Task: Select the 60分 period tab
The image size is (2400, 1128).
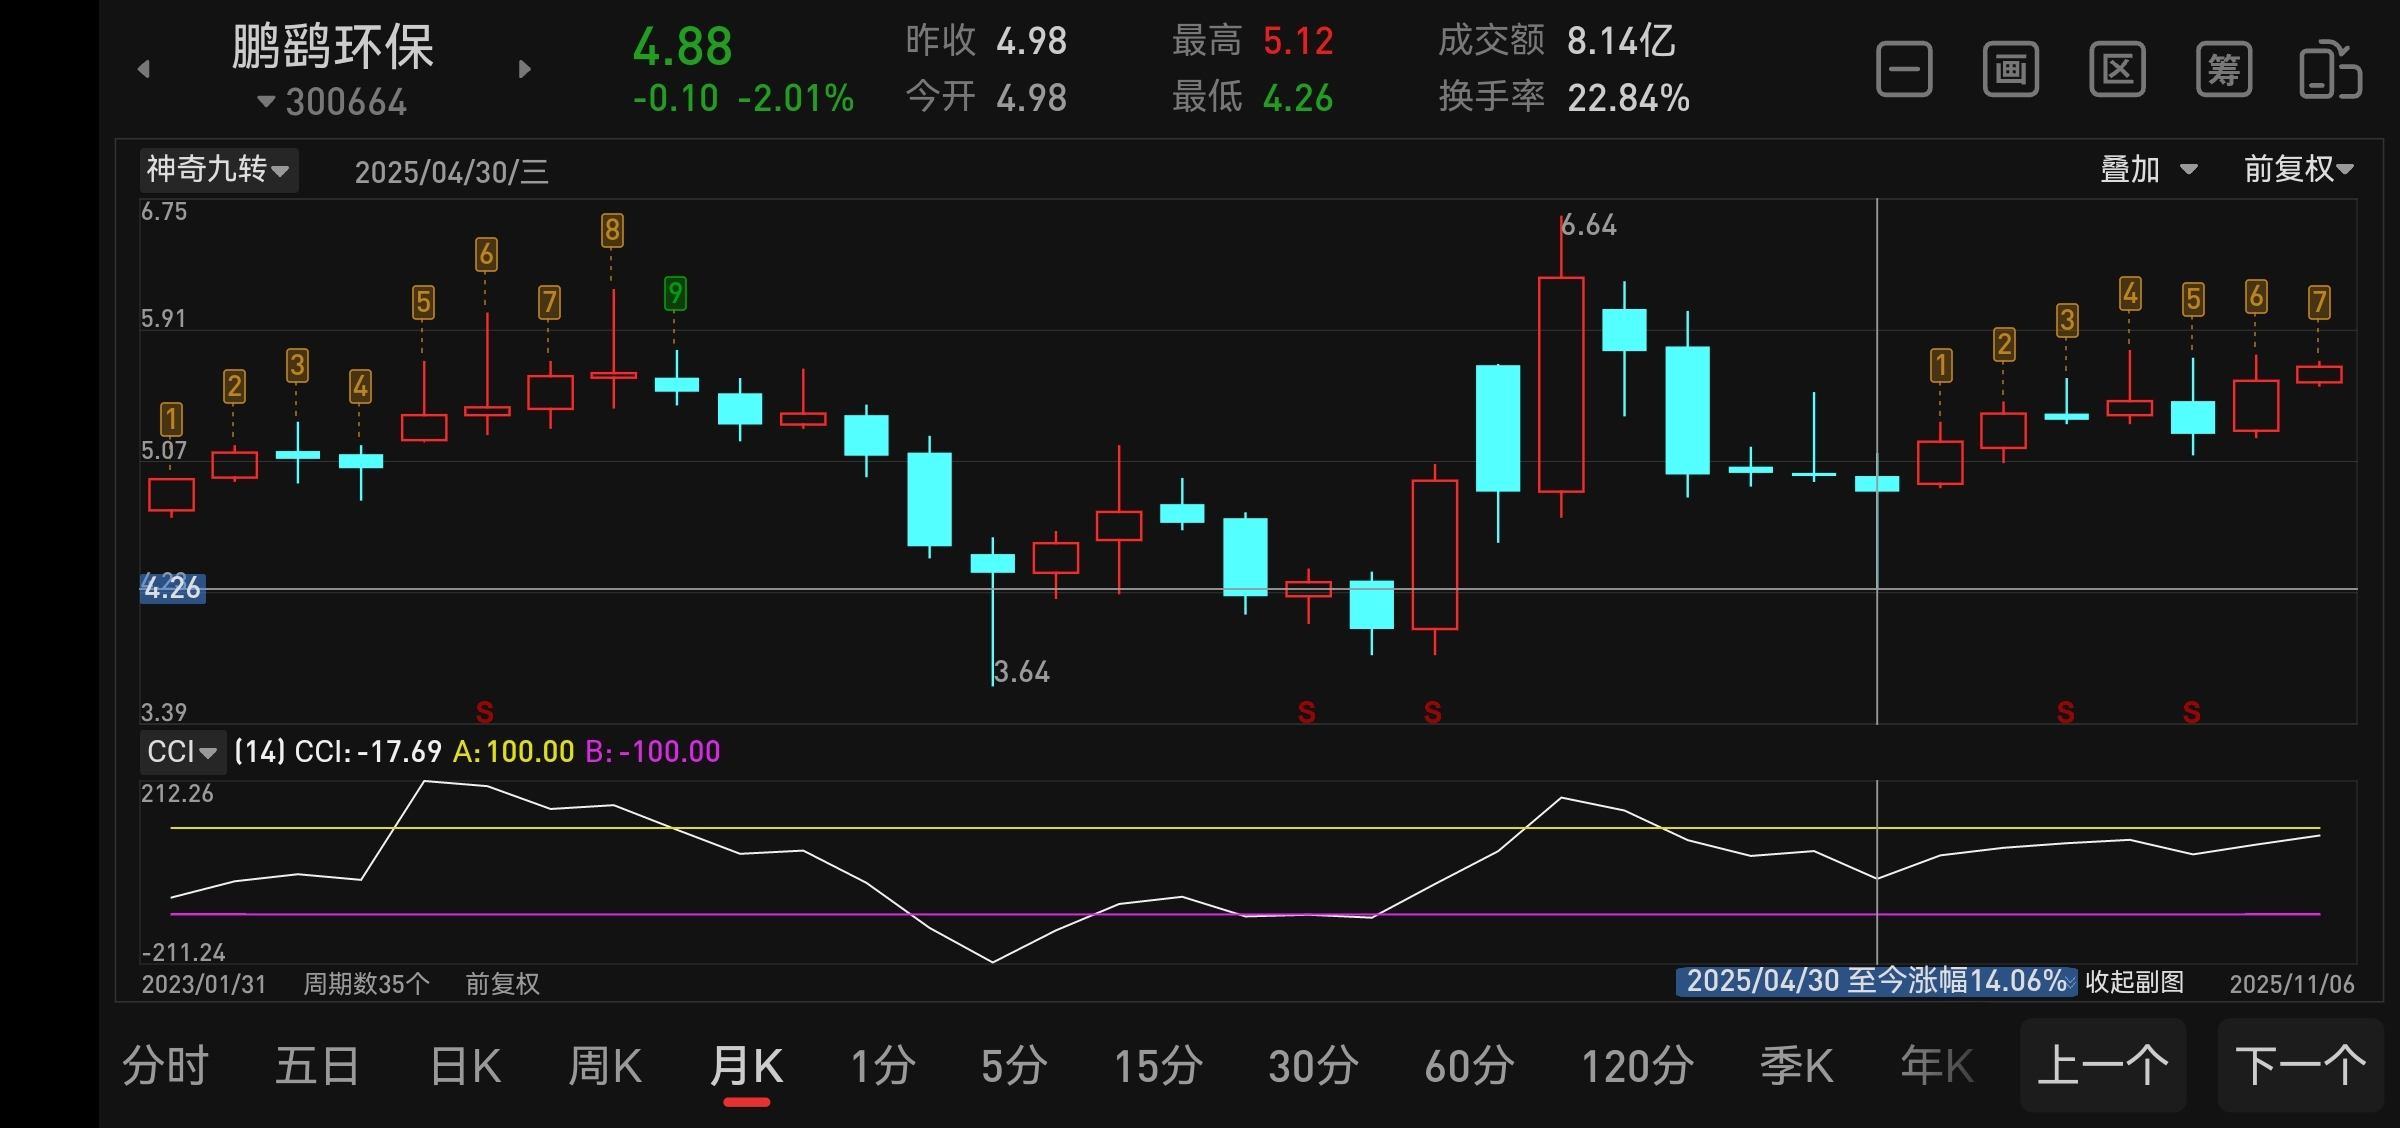Action: 1469,1066
